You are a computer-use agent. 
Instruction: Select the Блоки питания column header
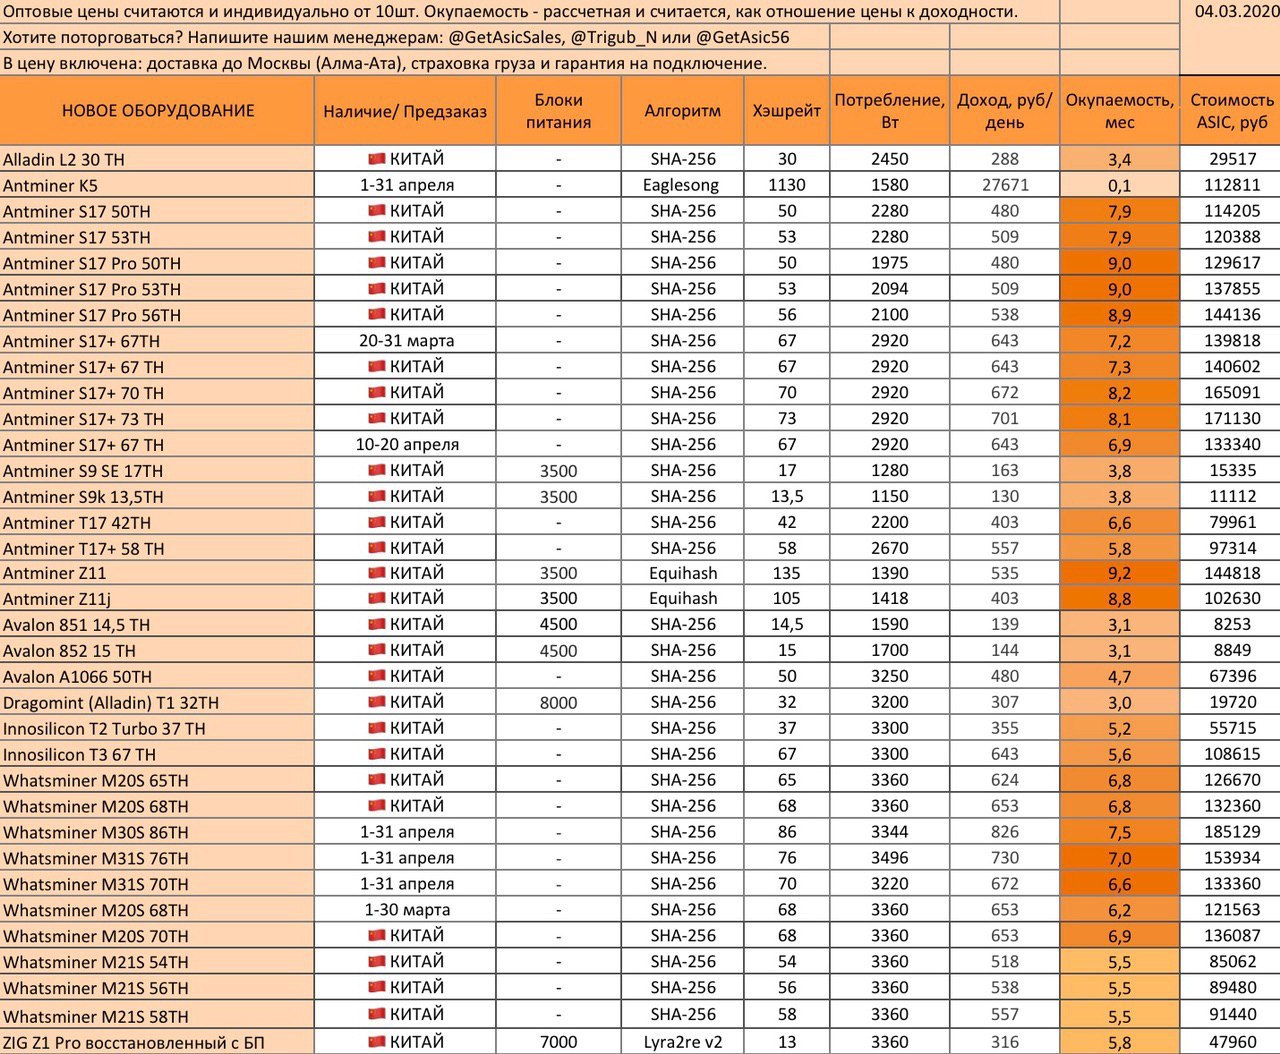point(558,111)
